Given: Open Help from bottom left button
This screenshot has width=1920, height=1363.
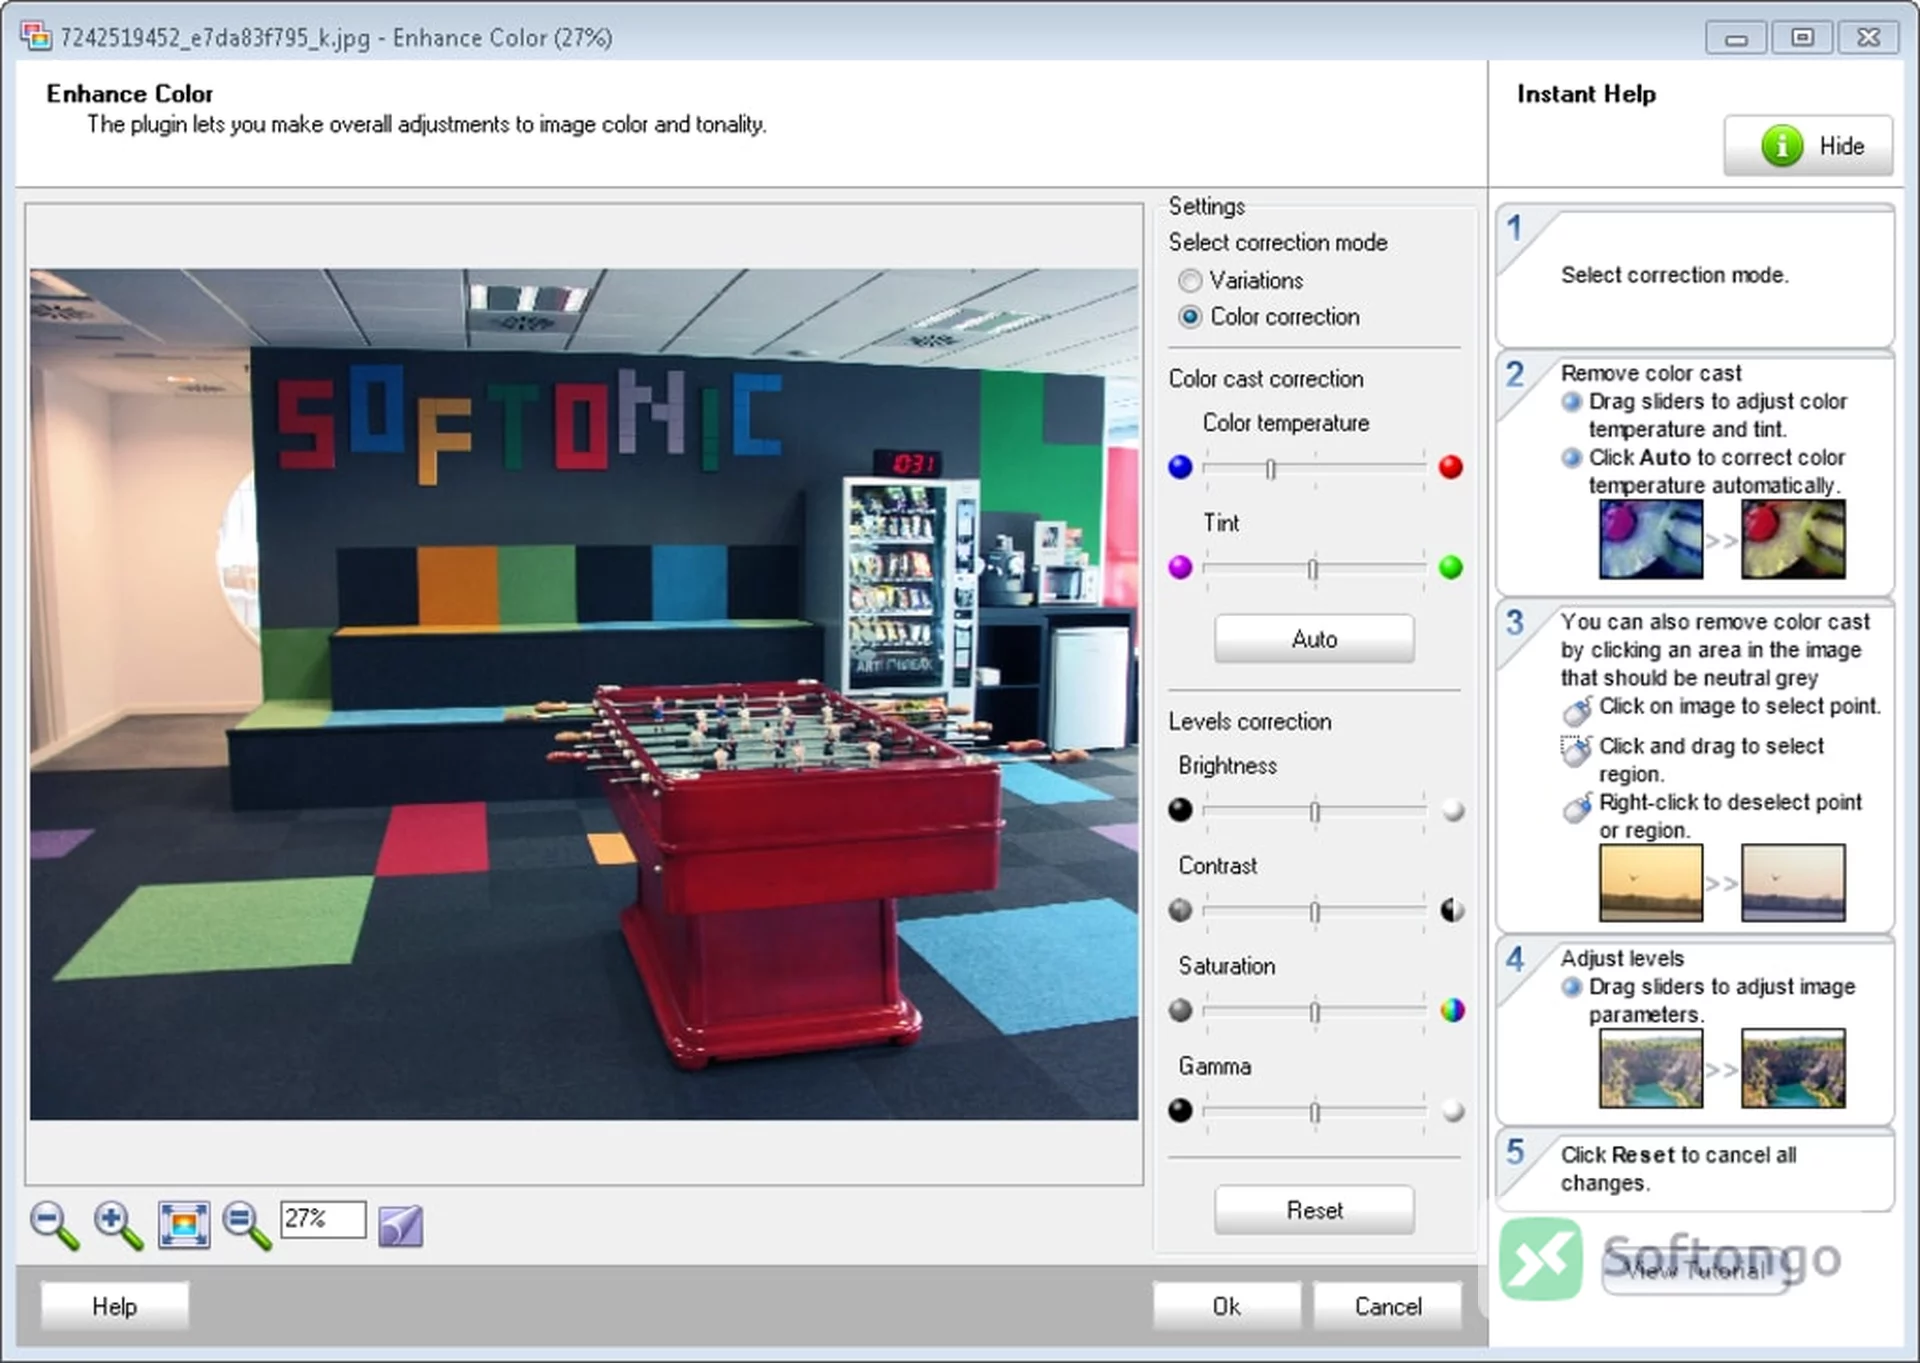Looking at the screenshot, I should (x=114, y=1306).
